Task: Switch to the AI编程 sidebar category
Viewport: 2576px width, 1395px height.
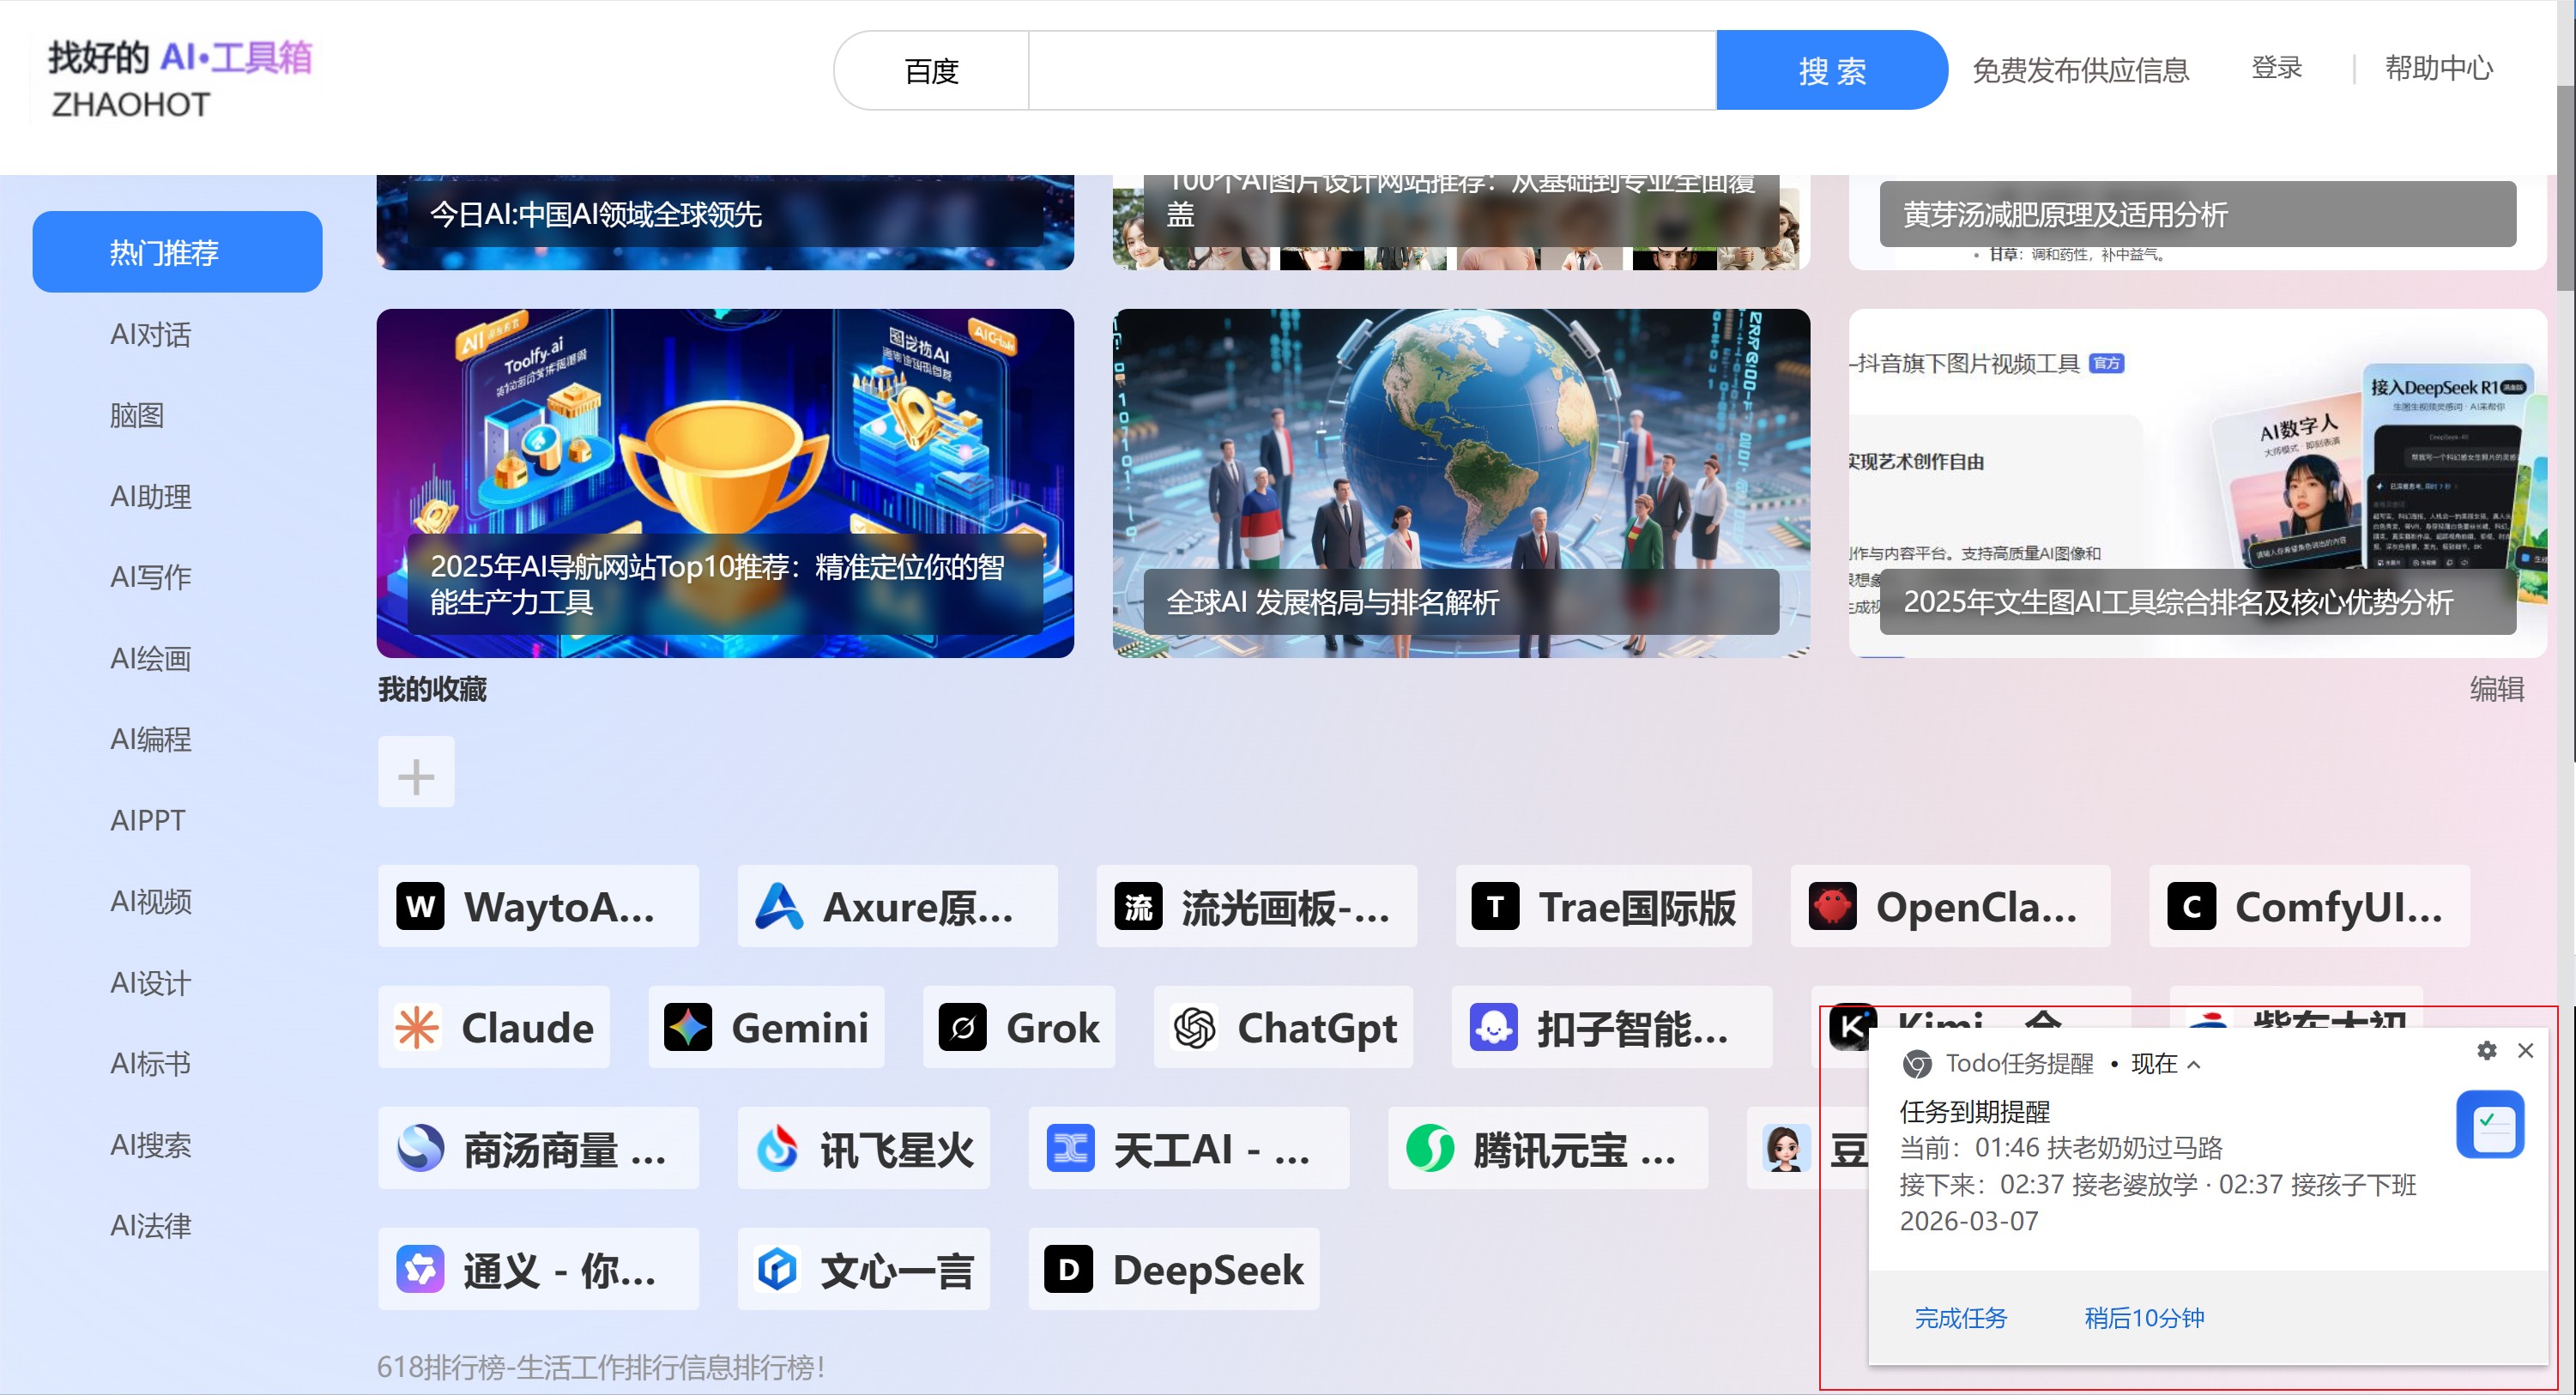Action: (x=150, y=739)
